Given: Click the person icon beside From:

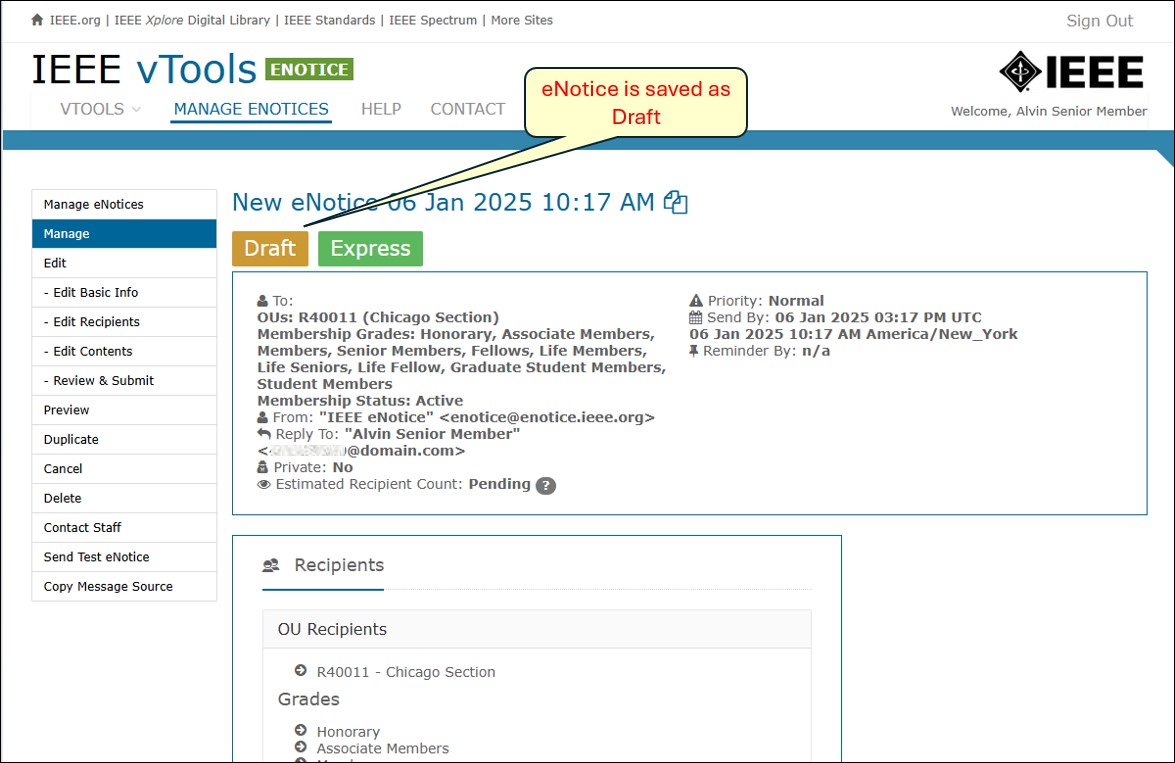Looking at the screenshot, I should coord(262,417).
